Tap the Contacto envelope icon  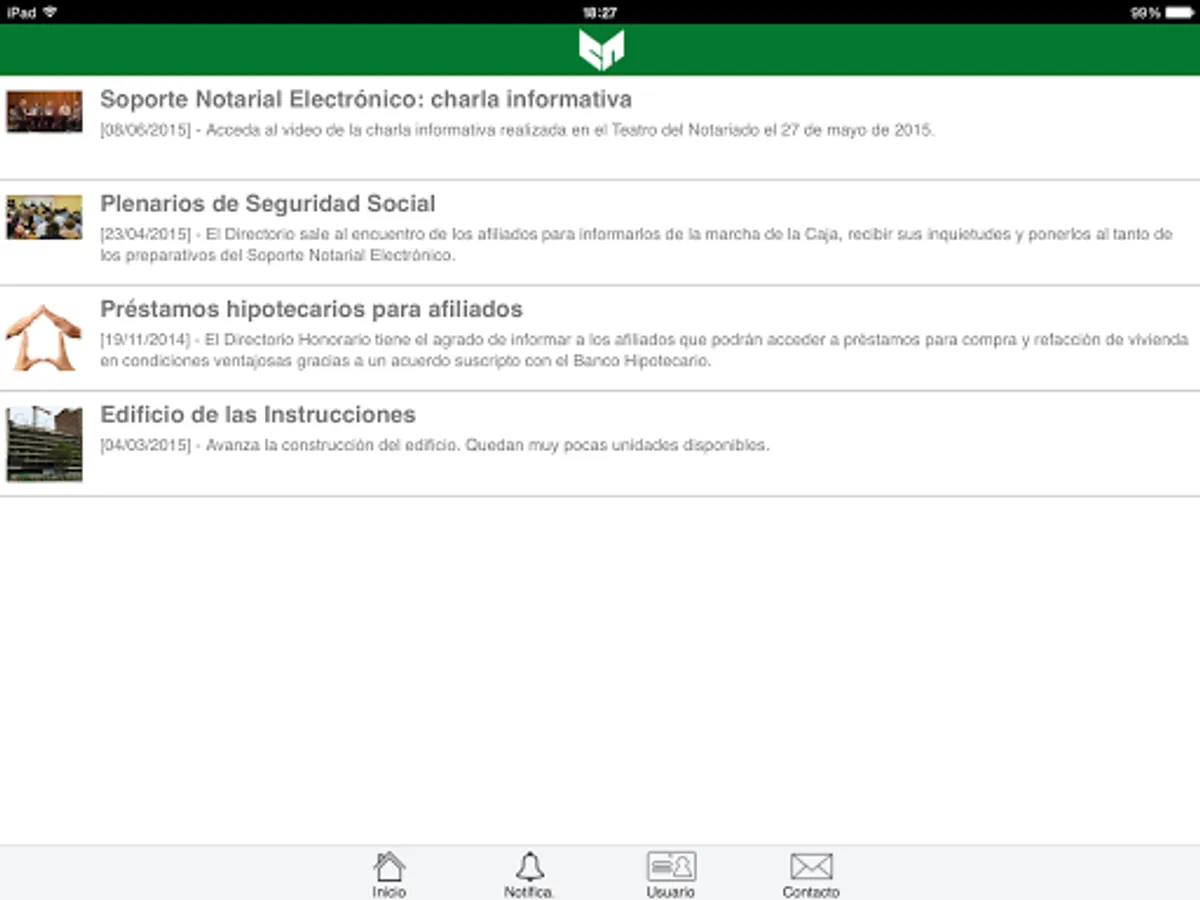pos(811,866)
